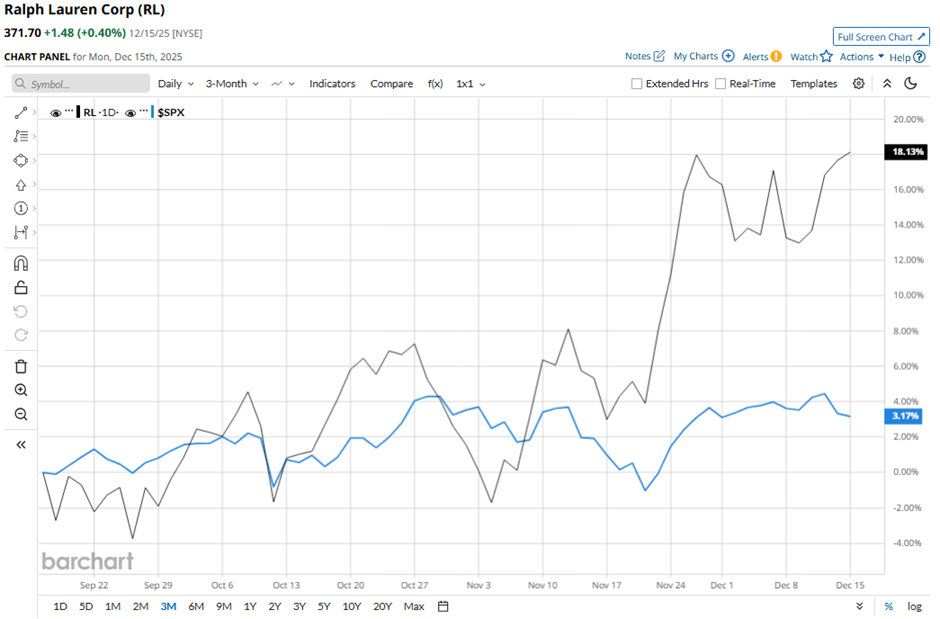Toggle the magnet snap mode

coord(20,264)
